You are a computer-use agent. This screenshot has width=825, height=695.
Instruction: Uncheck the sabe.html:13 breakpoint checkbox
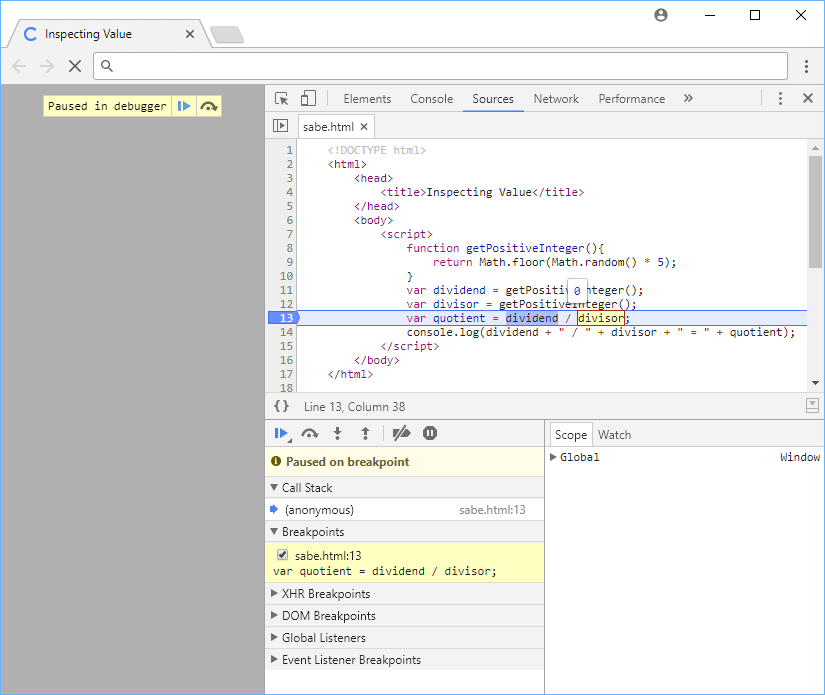[283, 555]
